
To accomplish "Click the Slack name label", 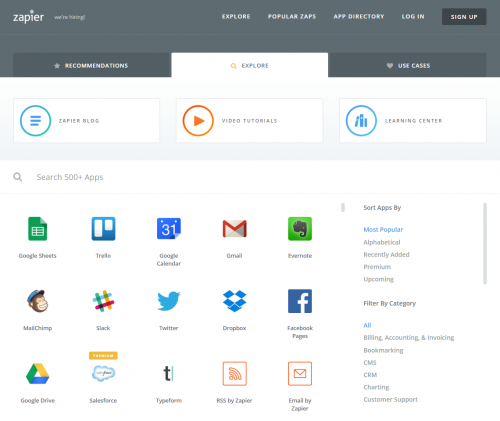I will (103, 328).
